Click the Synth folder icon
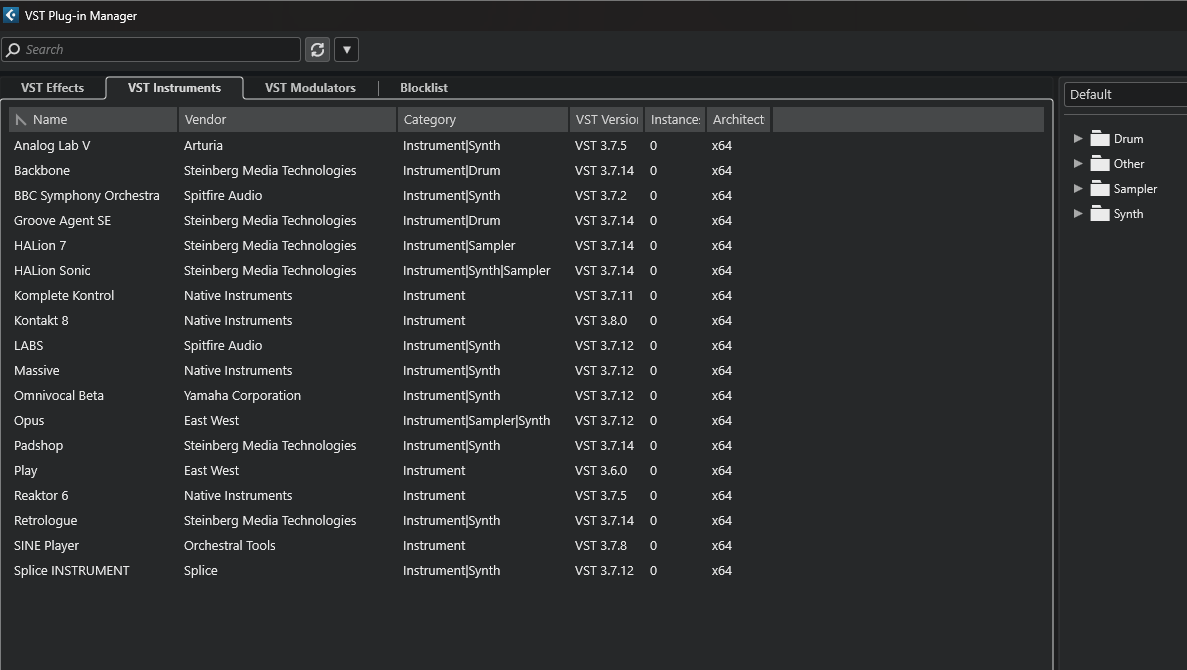The height and width of the screenshot is (670, 1187). 1100,213
